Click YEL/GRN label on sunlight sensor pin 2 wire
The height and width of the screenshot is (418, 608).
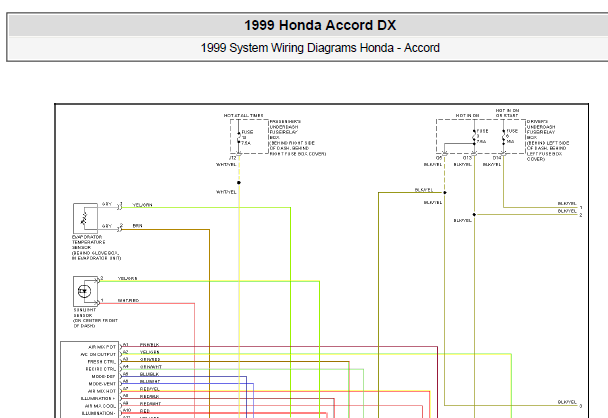pyautogui.click(x=128, y=278)
